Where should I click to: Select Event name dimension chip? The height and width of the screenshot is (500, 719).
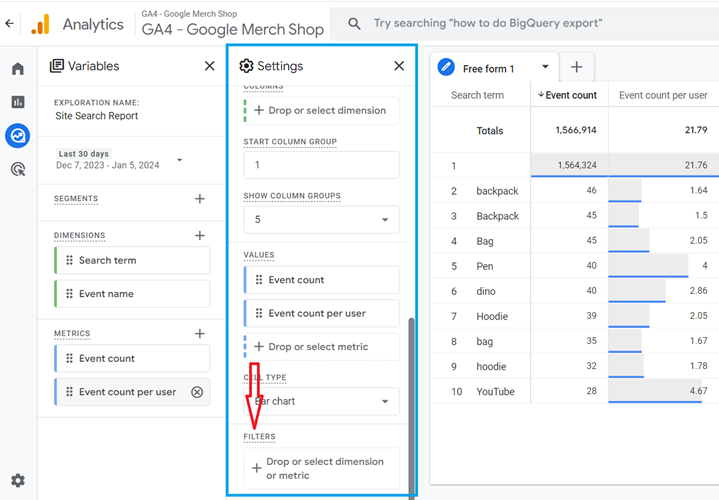(132, 294)
